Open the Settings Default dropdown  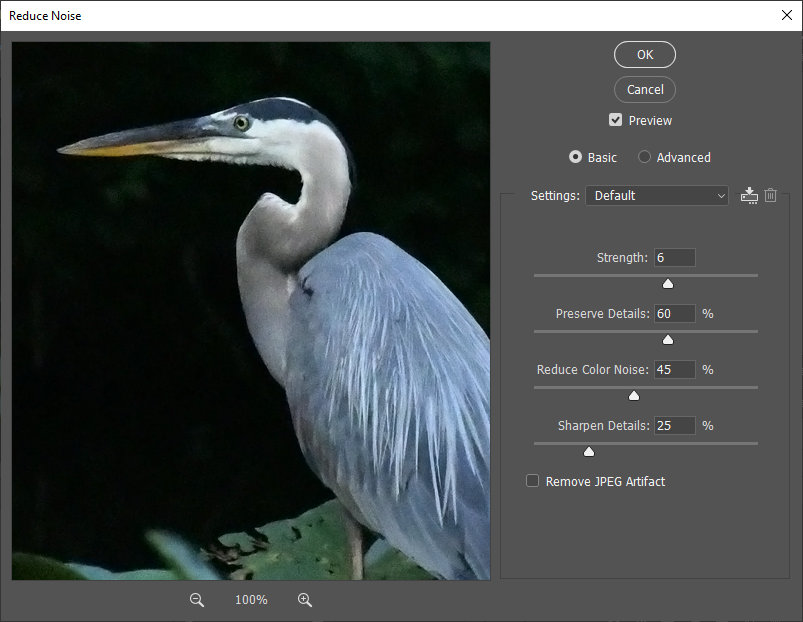coord(657,195)
